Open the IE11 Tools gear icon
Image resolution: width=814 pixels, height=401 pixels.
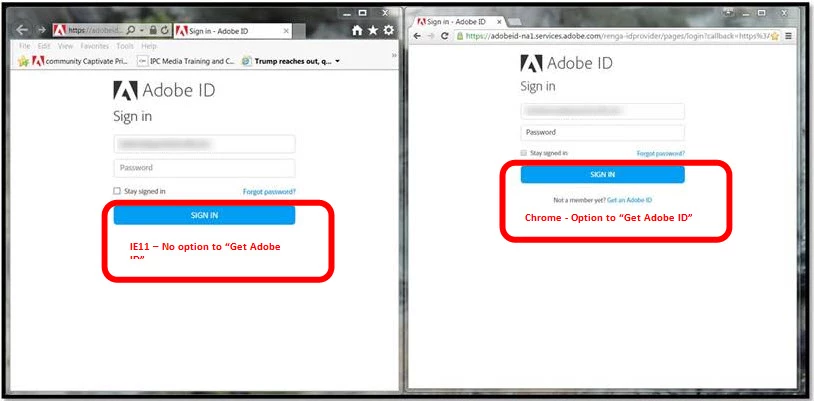click(x=388, y=31)
